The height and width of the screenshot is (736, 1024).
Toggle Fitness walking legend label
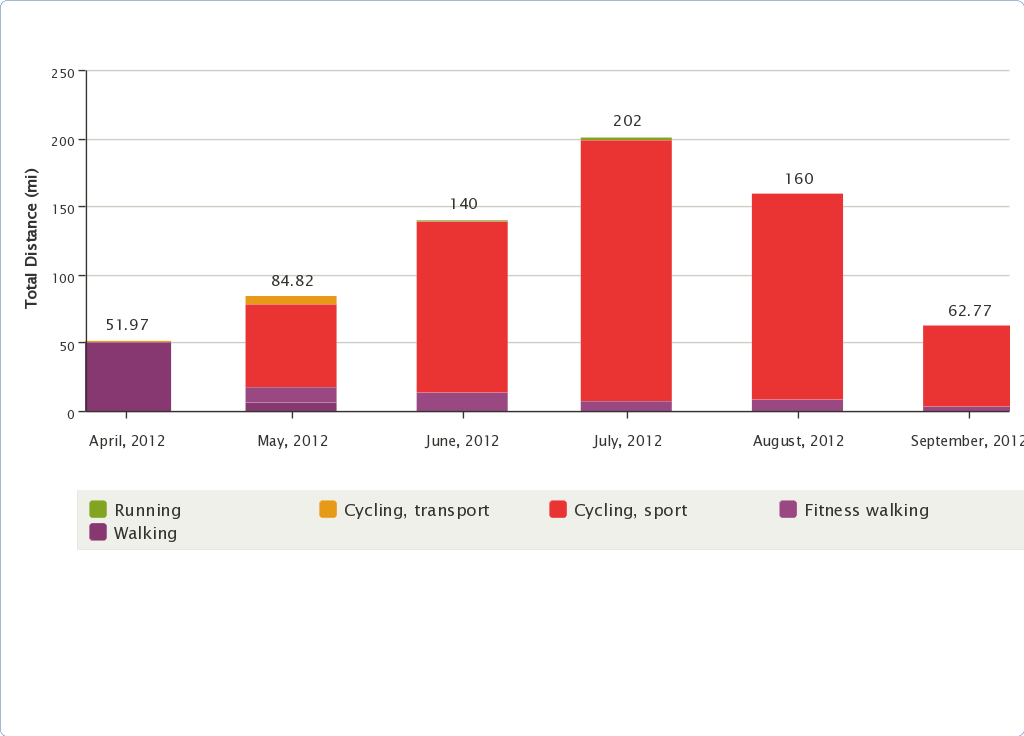point(866,510)
